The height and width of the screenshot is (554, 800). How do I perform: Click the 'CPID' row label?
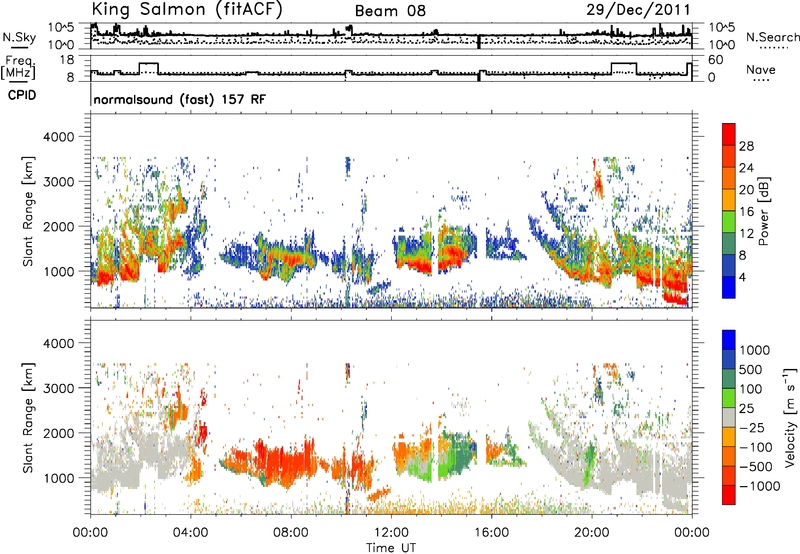click(22, 95)
